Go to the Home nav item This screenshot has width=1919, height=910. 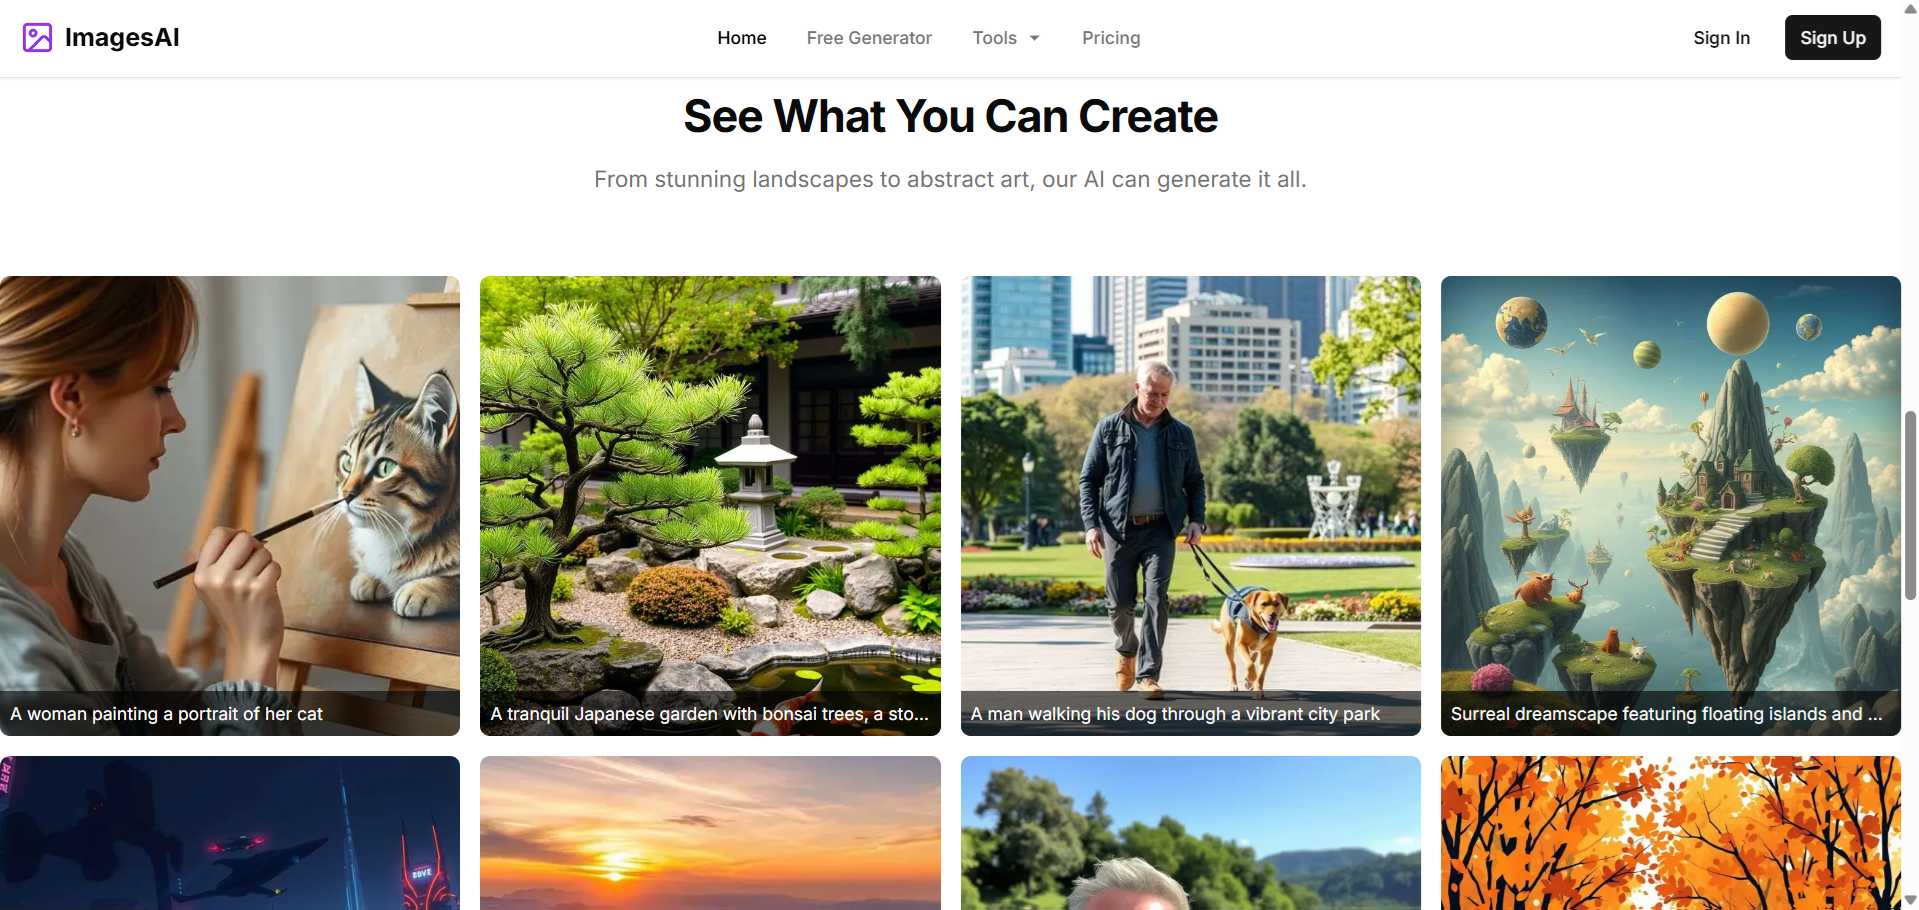click(x=742, y=38)
